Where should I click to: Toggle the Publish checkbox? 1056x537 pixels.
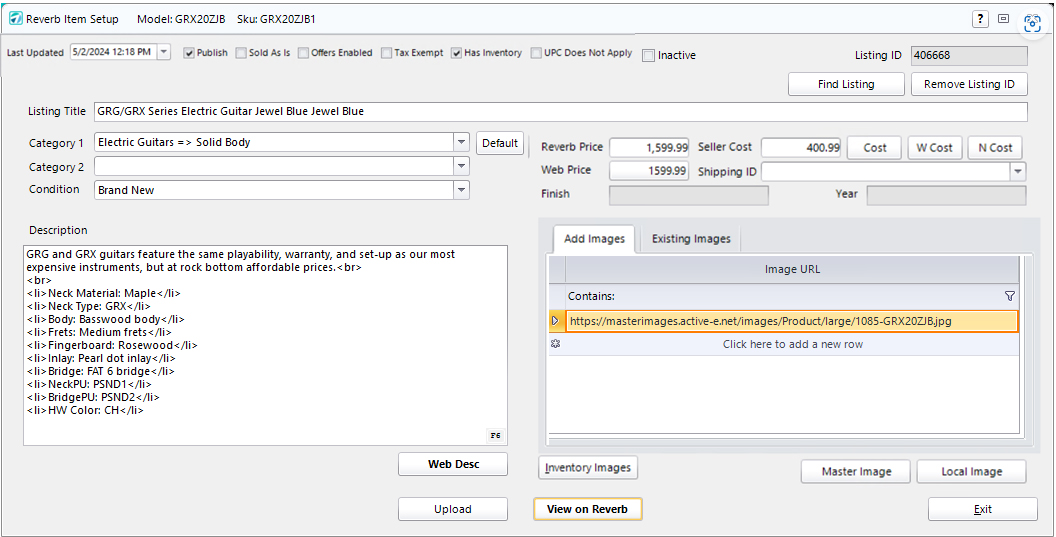pos(189,53)
